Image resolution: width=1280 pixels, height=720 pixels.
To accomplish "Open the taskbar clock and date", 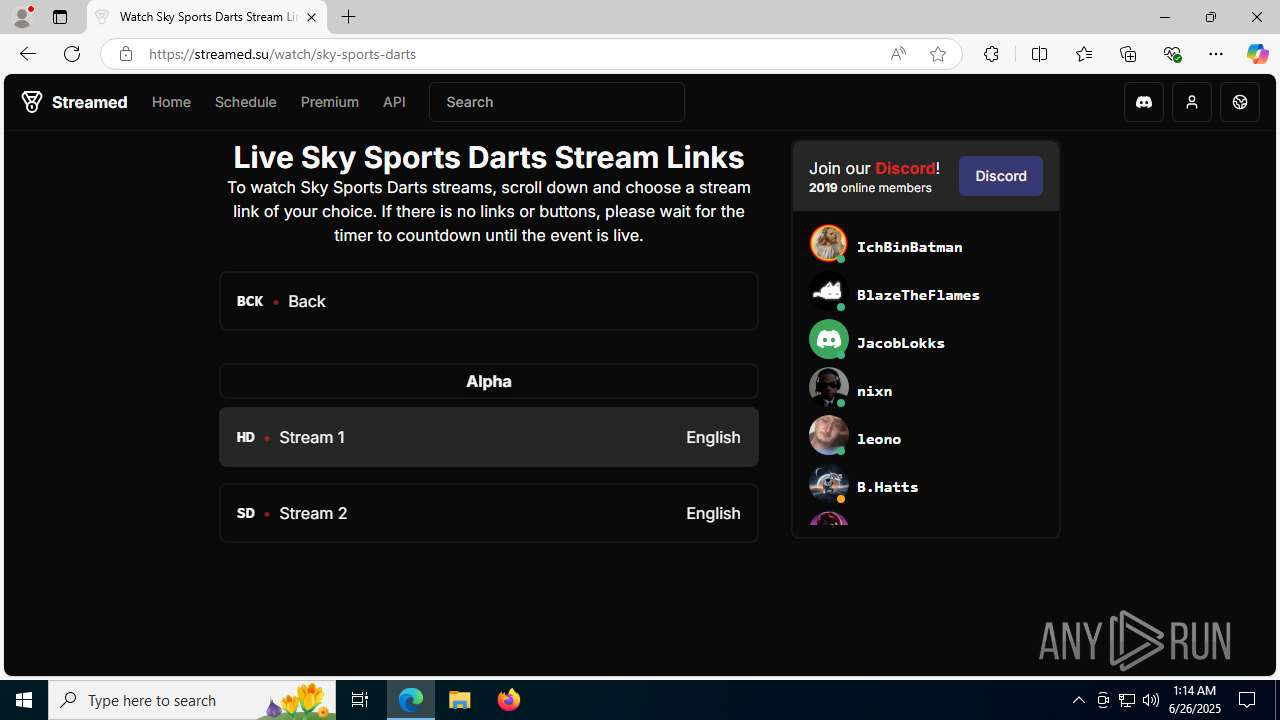I will tap(1195, 700).
